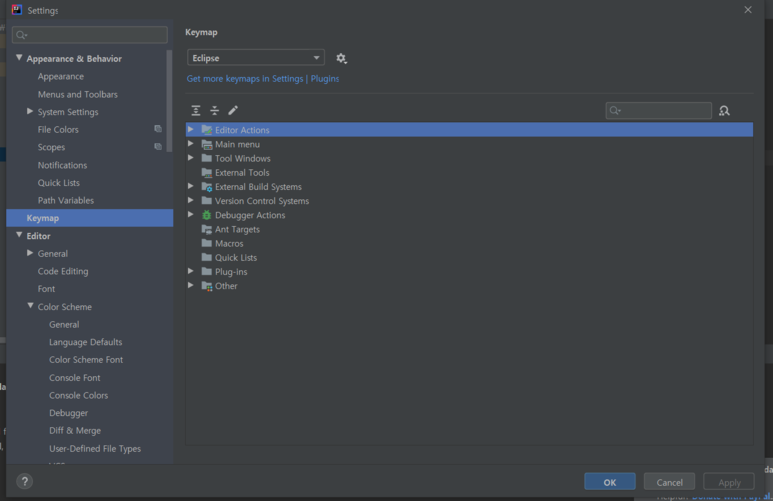Click the Expand All icon in Keymap toolbar
Image resolution: width=773 pixels, height=501 pixels.
click(x=196, y=110)
